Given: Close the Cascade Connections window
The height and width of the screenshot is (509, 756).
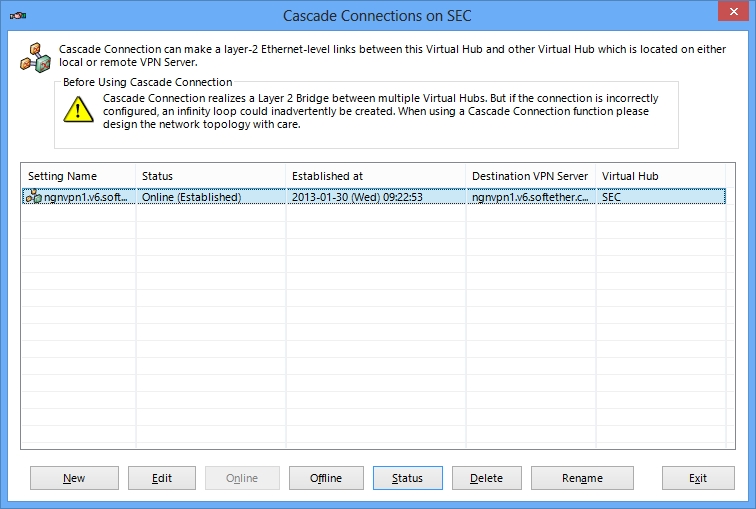Looking at the screenshot, I should [x=733, y=11].
